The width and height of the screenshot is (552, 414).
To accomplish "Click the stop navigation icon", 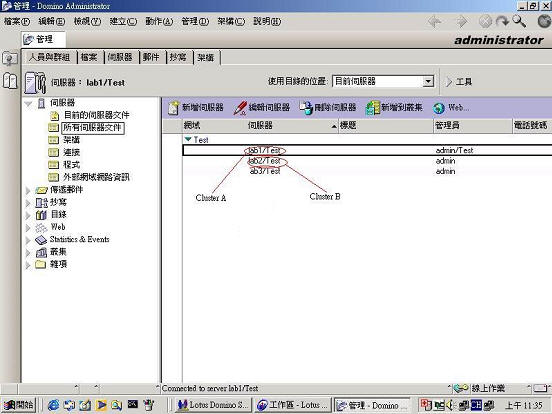I will click(x=485, y=22).
